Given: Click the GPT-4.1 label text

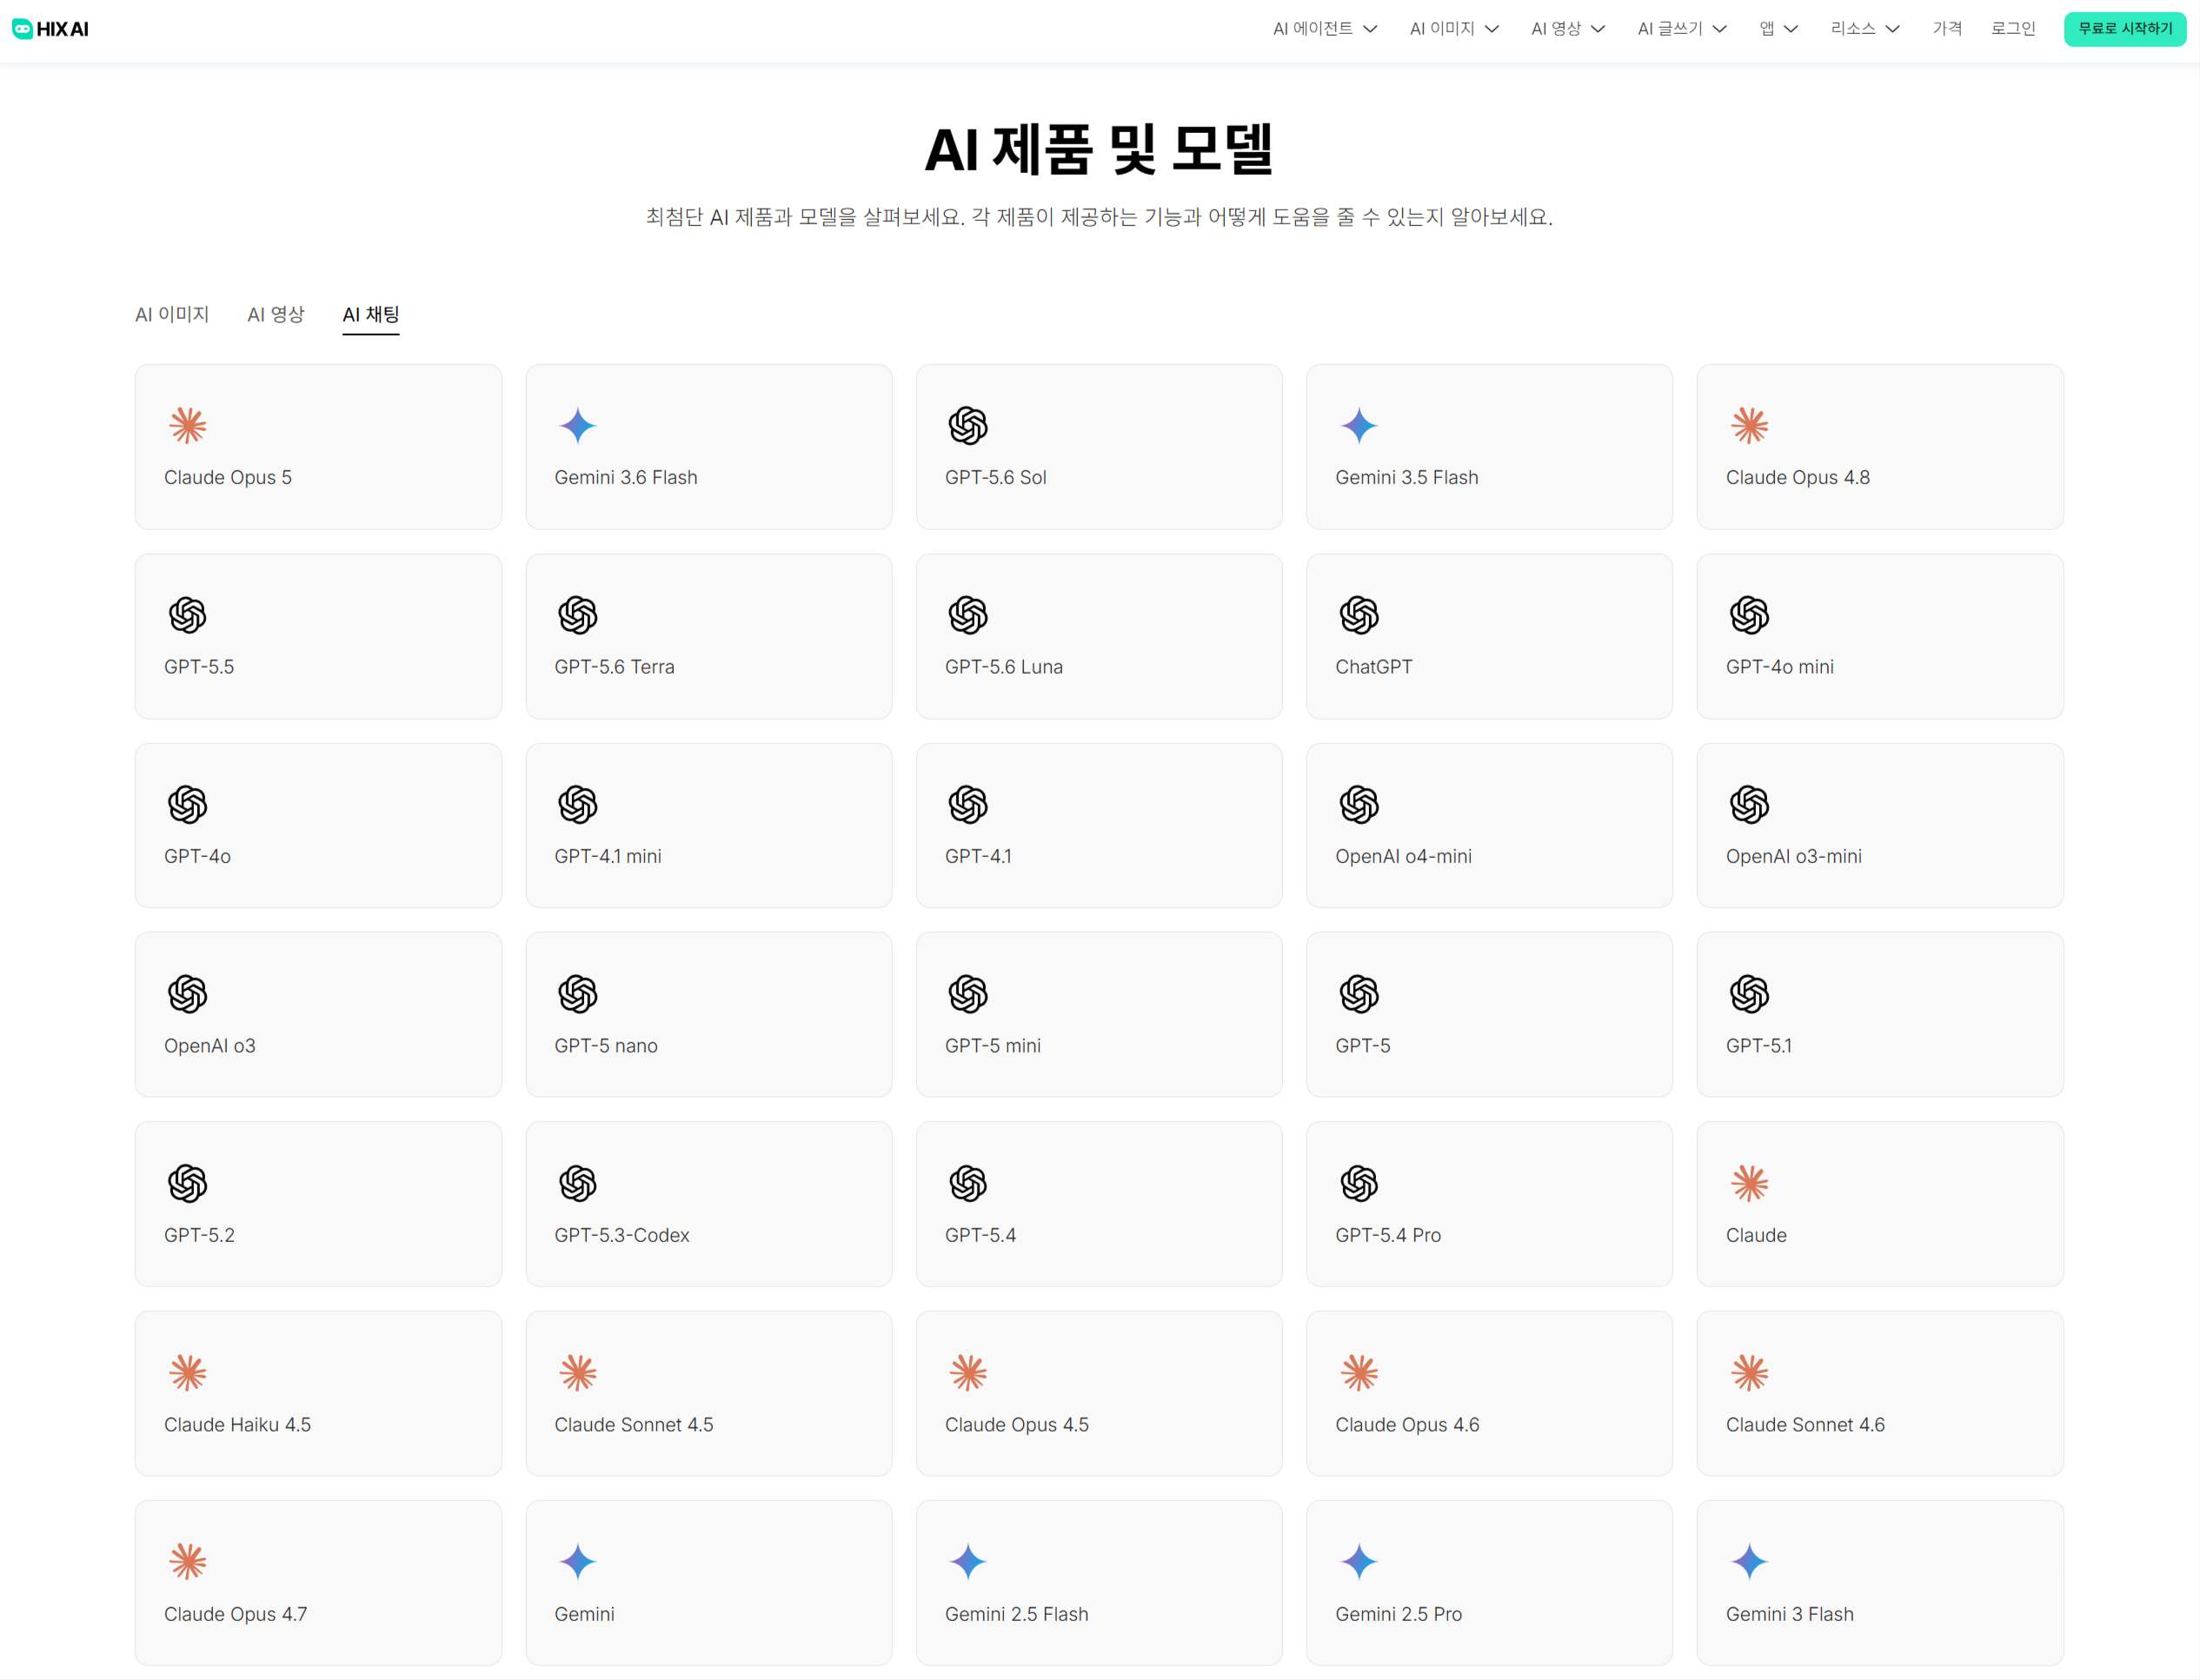Looking at the screenshot, I should [x=978, y=856].
